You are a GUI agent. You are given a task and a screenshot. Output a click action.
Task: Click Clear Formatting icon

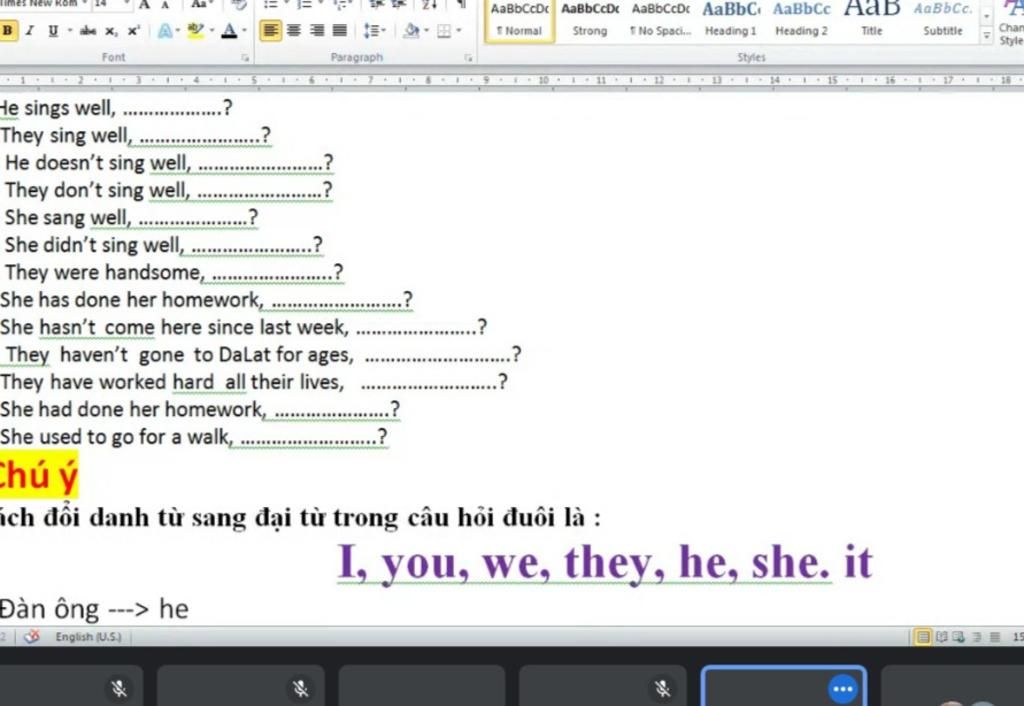click(x=238, y=5)
